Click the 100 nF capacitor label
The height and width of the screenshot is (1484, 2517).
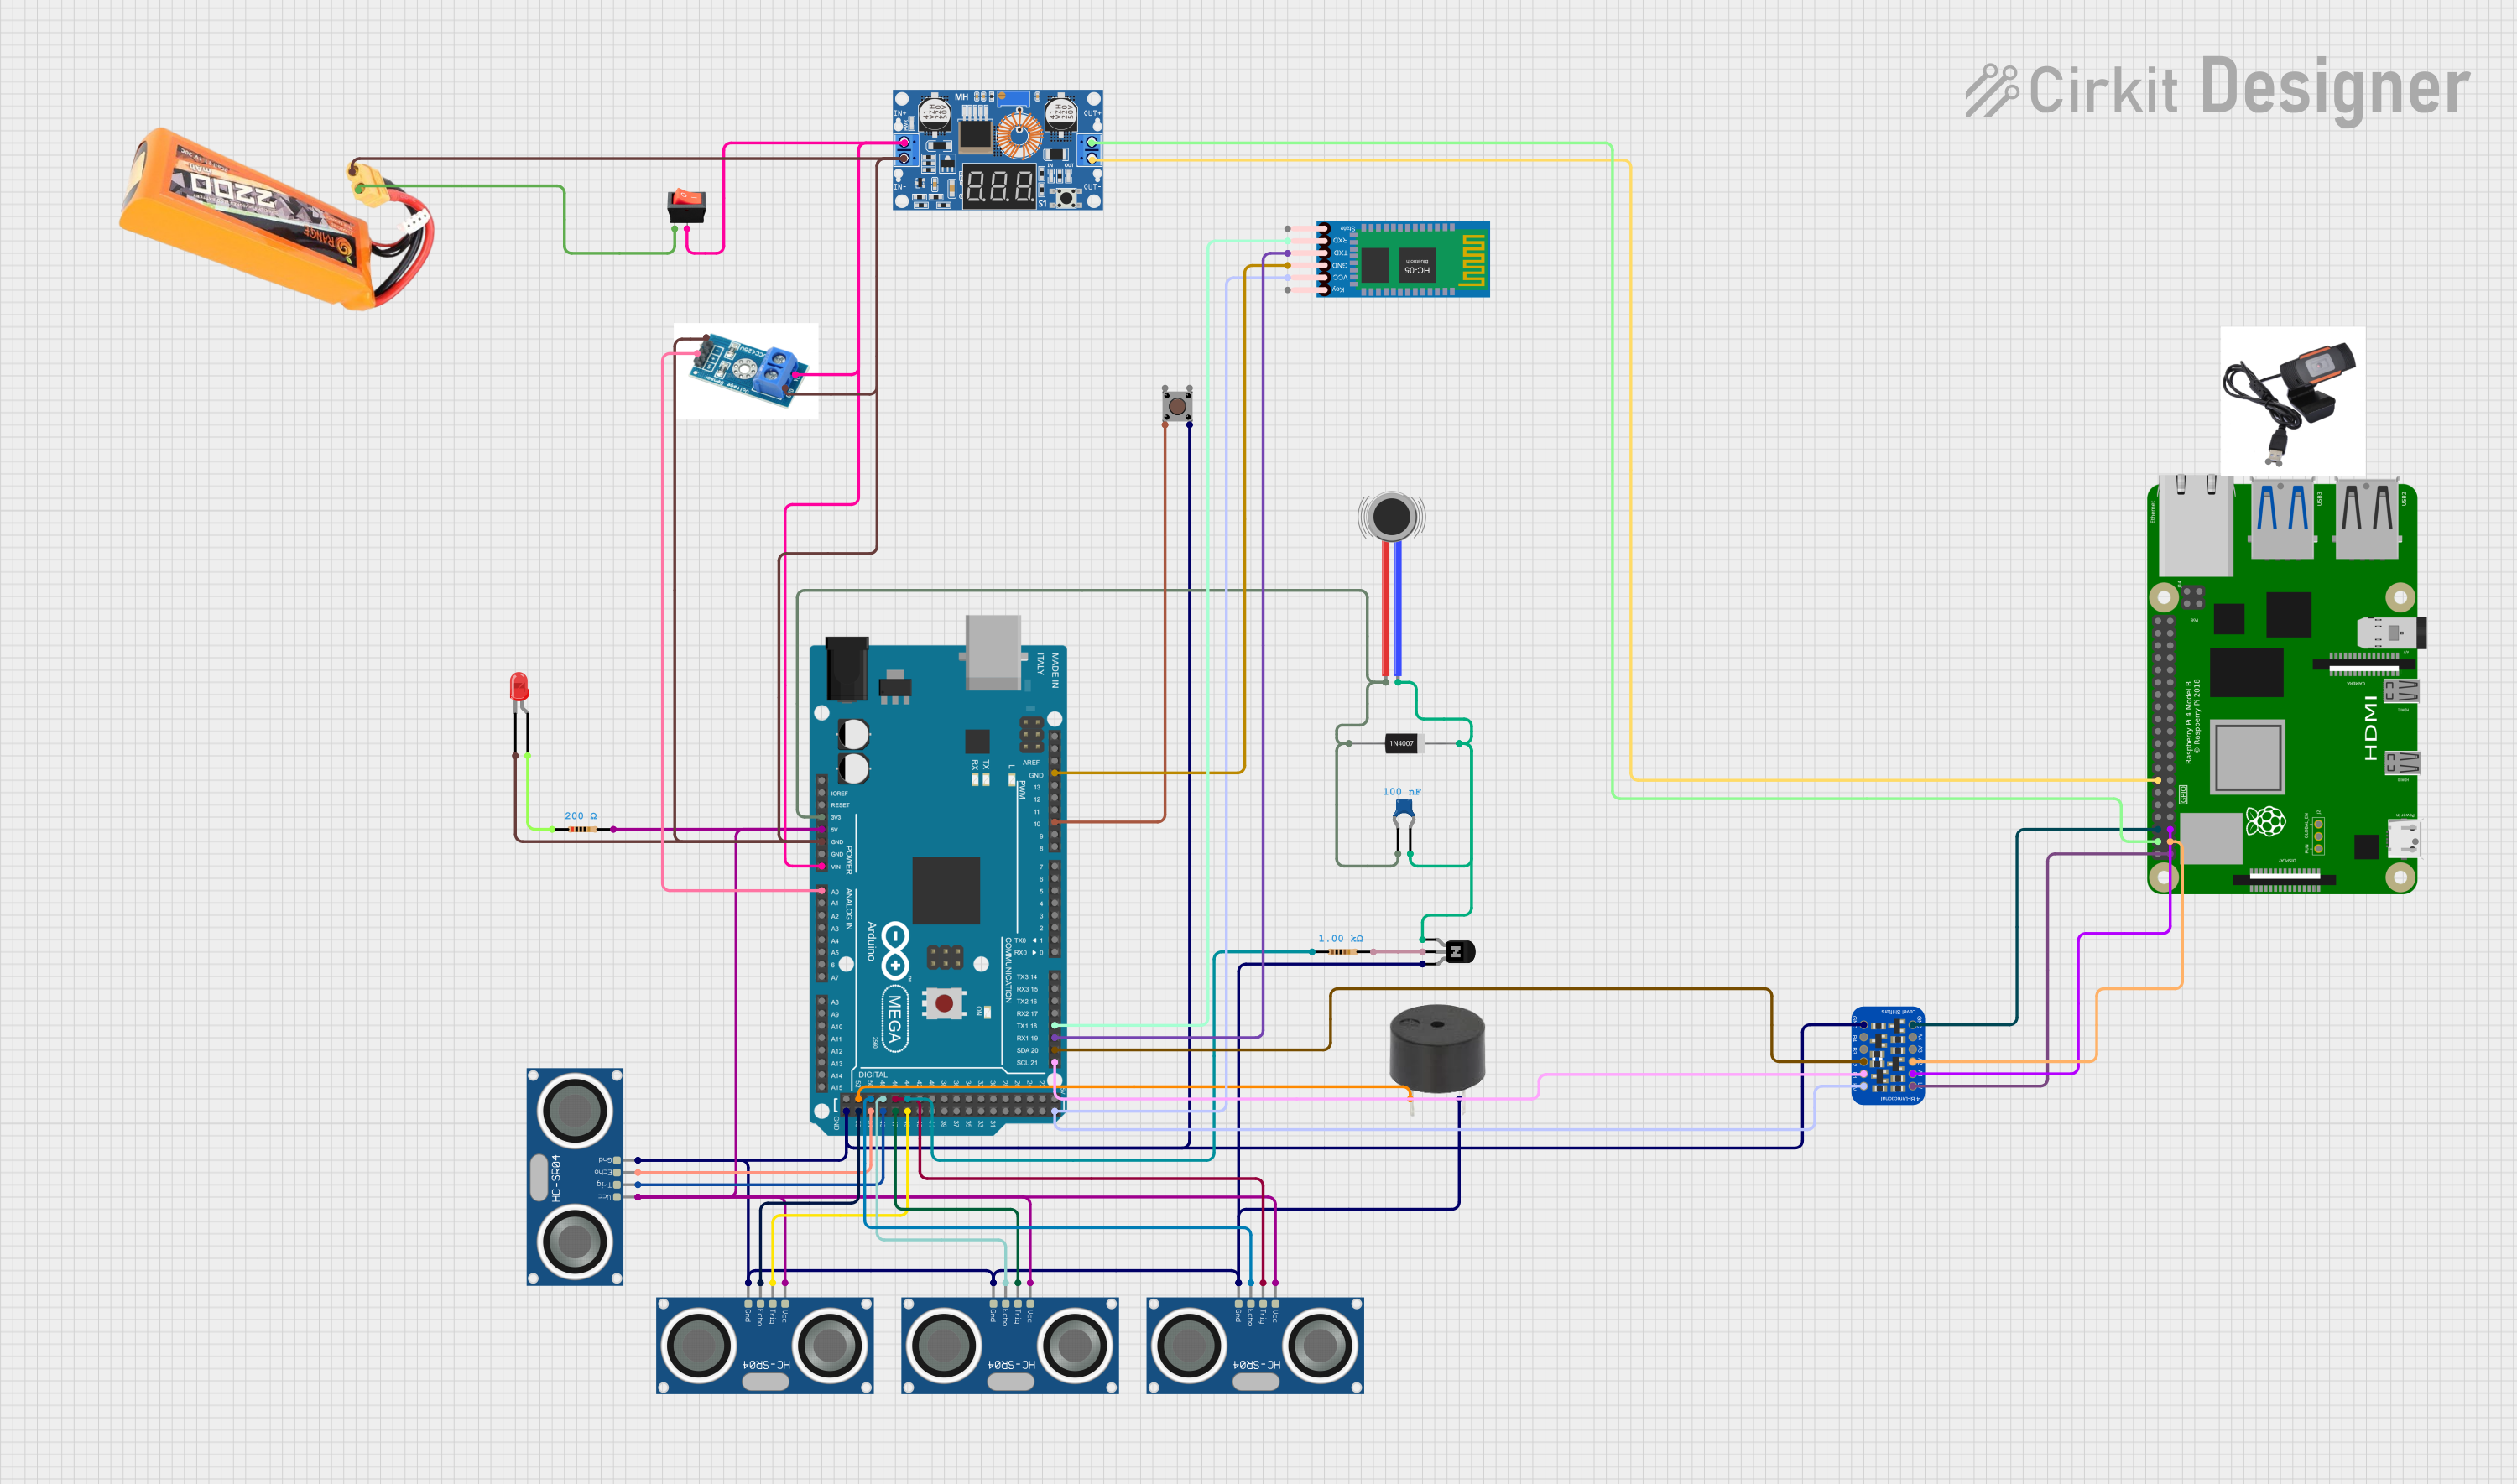coord(1402,791)
